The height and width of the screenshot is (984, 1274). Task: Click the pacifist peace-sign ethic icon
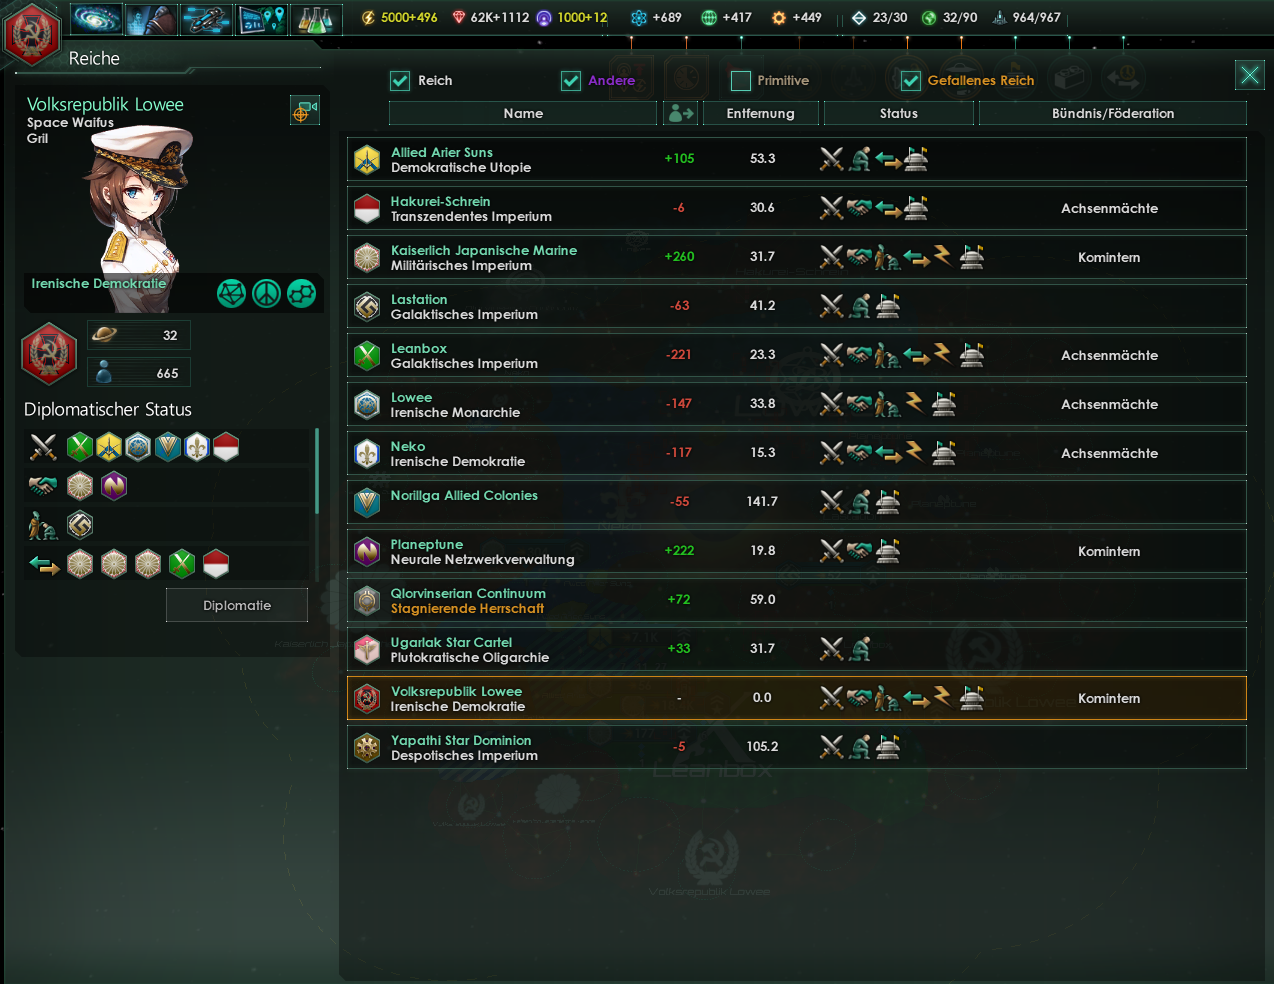266,293
